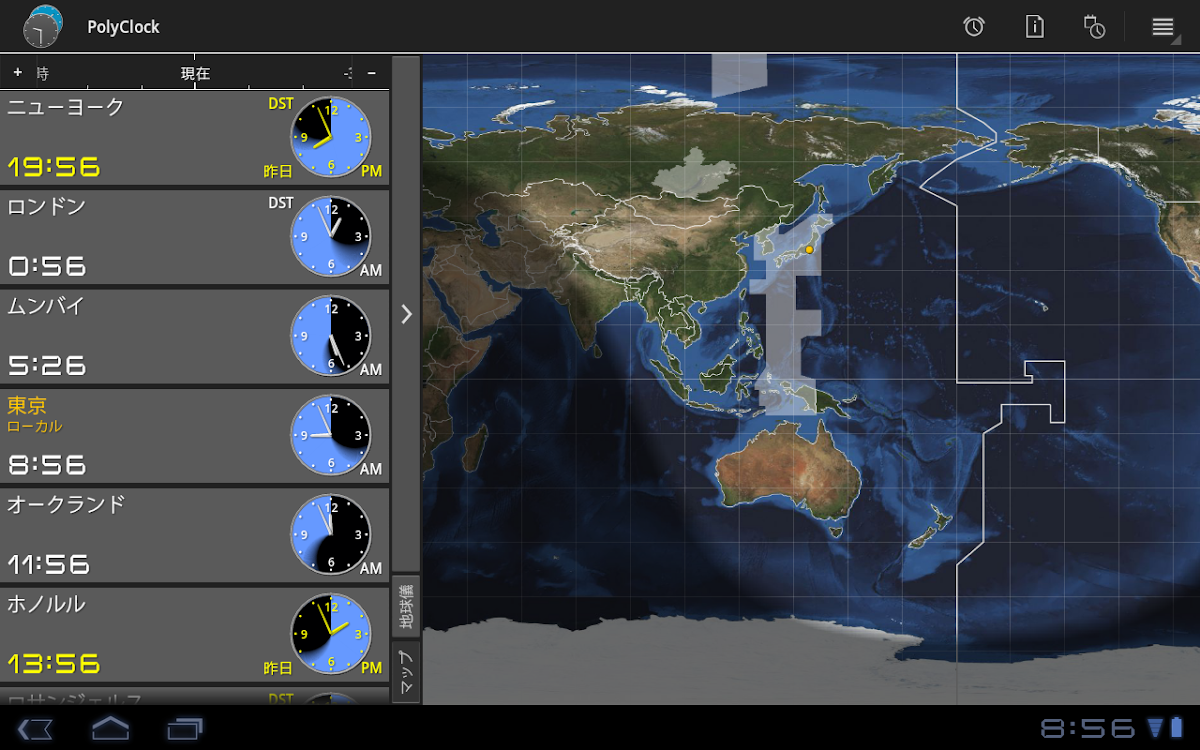Open the overflow menu icon

click(x=1162, y=27)
